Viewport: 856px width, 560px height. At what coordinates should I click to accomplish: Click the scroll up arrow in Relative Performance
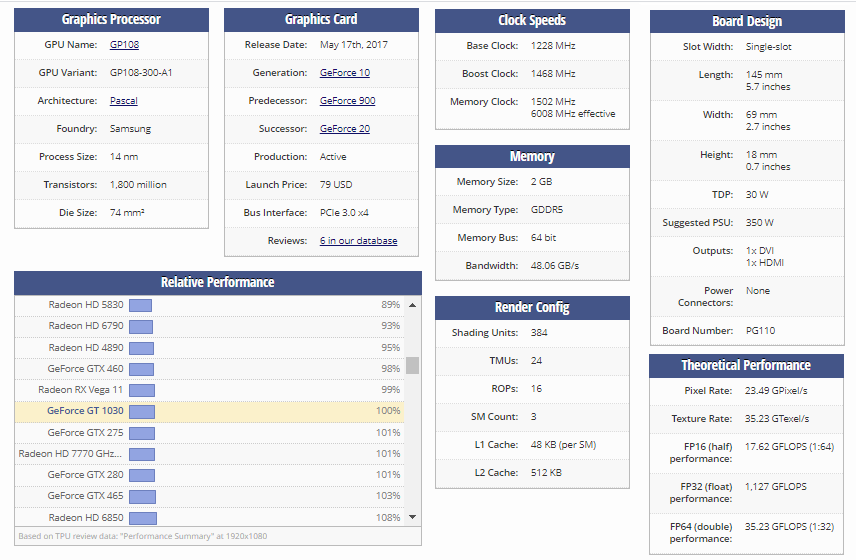tap(412, 304)
